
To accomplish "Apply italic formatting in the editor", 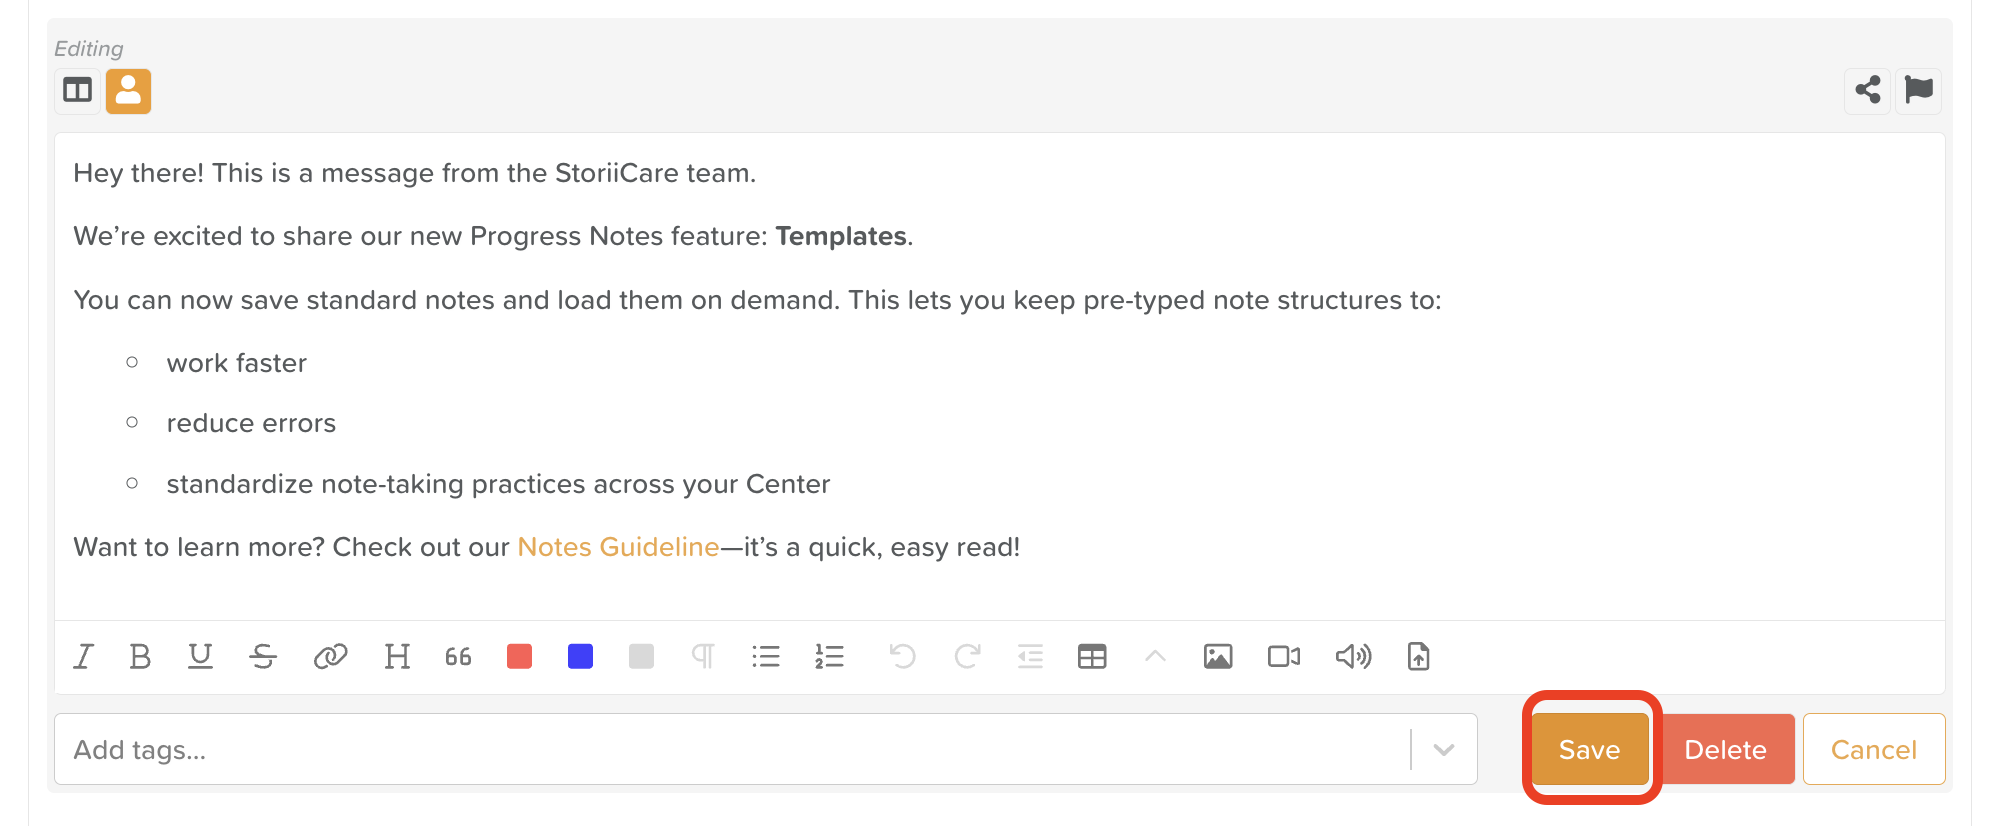I will pos(84,657).
